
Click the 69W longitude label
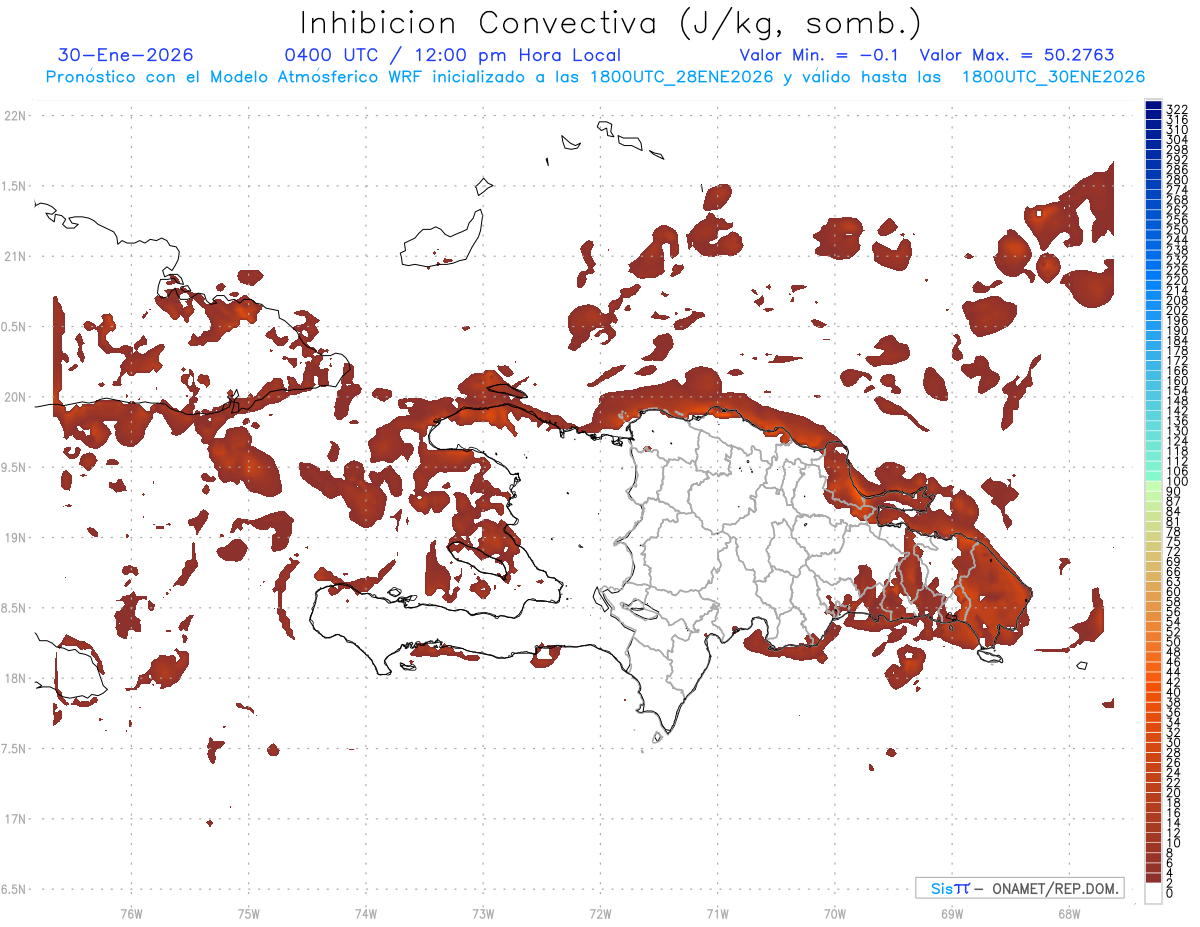[952, 913]
